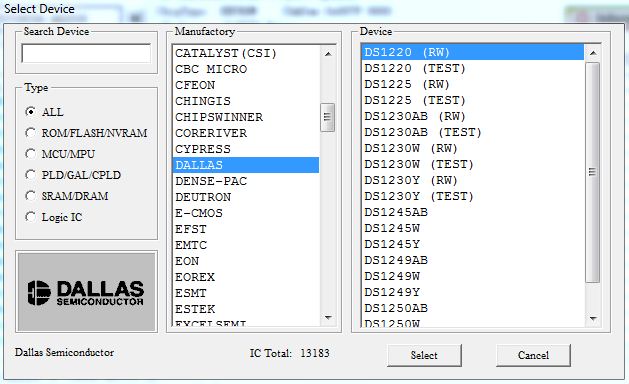Select DENSE-PAC manufacturer

point(246,181)
